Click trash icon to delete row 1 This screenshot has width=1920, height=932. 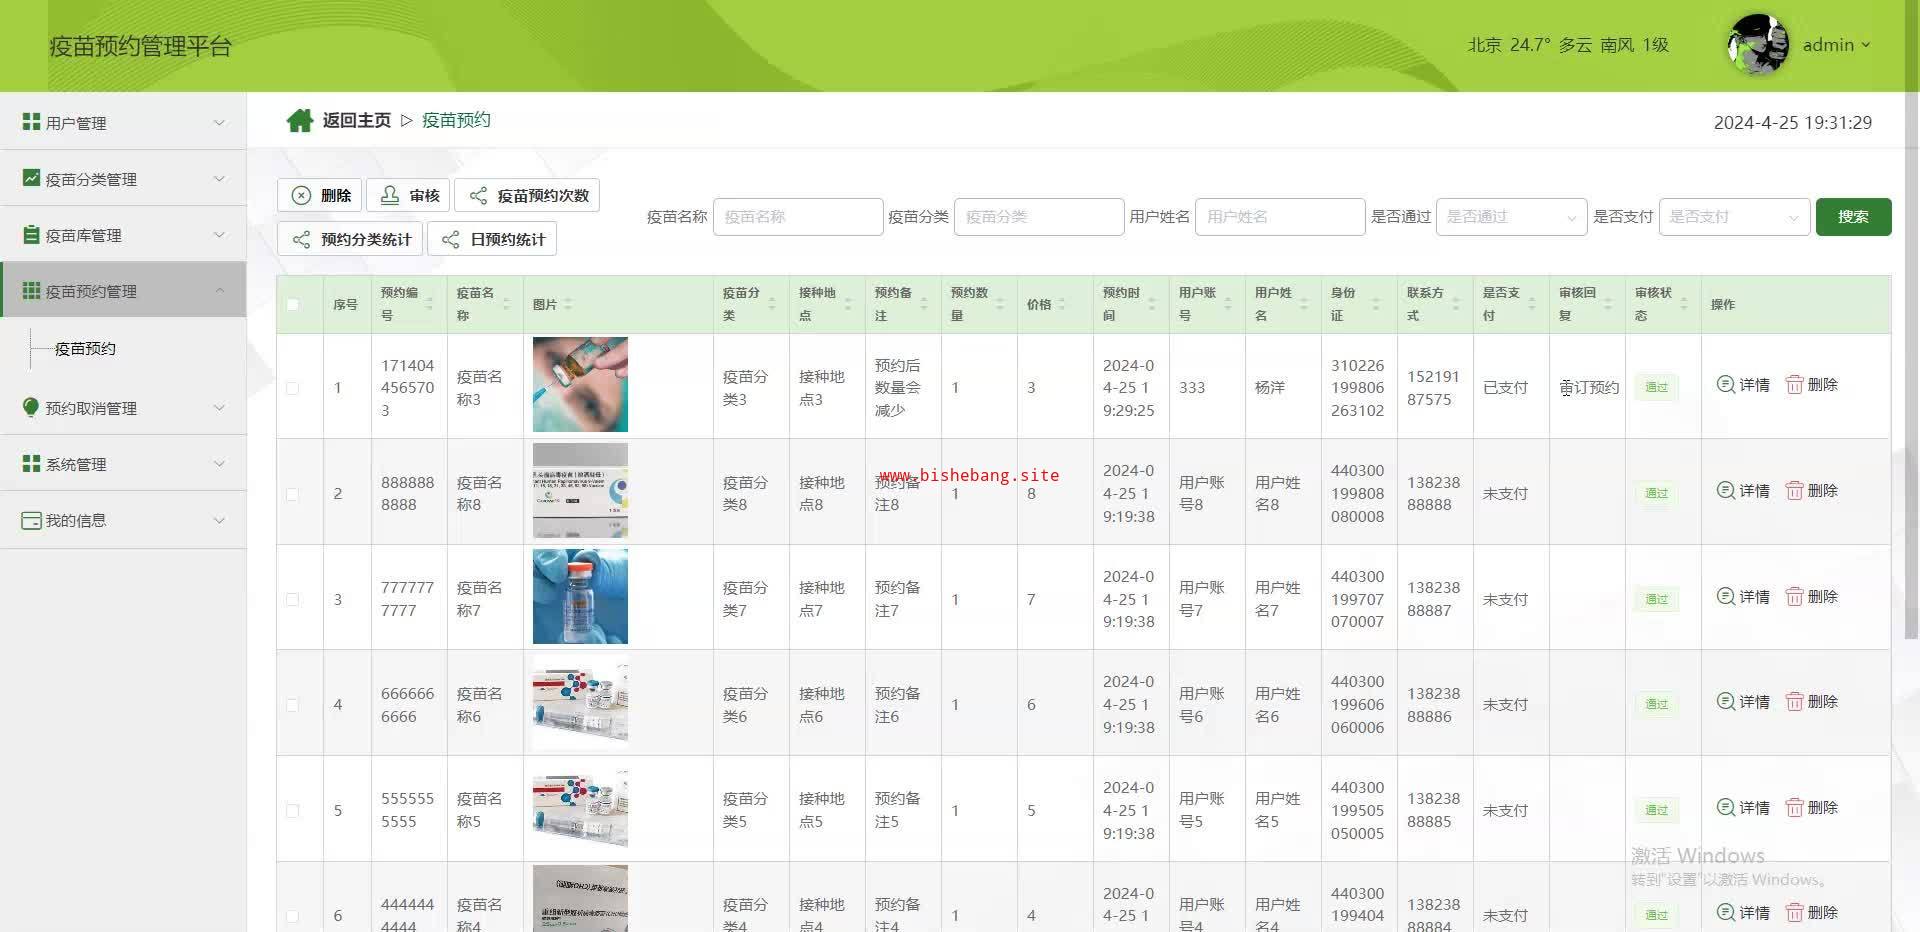[1794, 385]
